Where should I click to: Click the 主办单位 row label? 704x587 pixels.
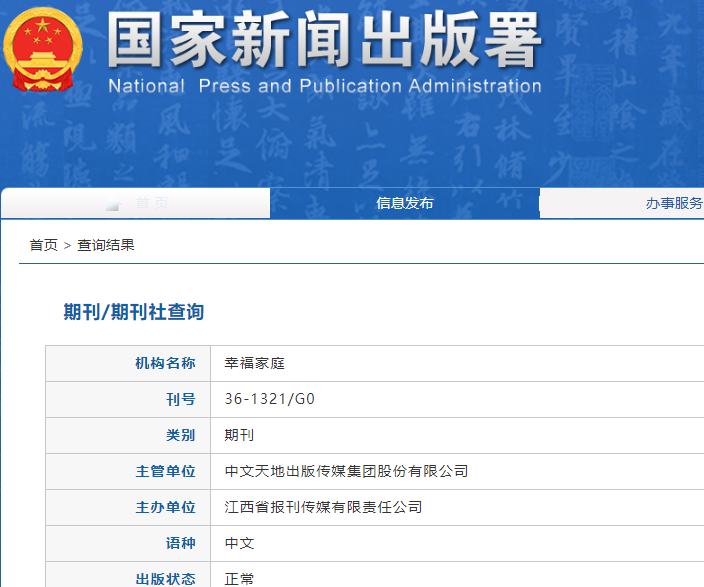[x=165, y=508]
